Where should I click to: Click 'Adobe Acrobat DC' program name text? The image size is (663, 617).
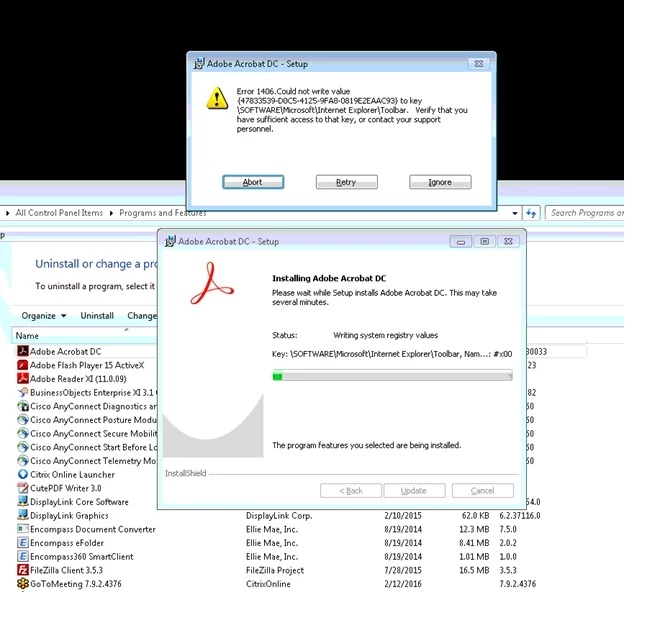point(66,351)
